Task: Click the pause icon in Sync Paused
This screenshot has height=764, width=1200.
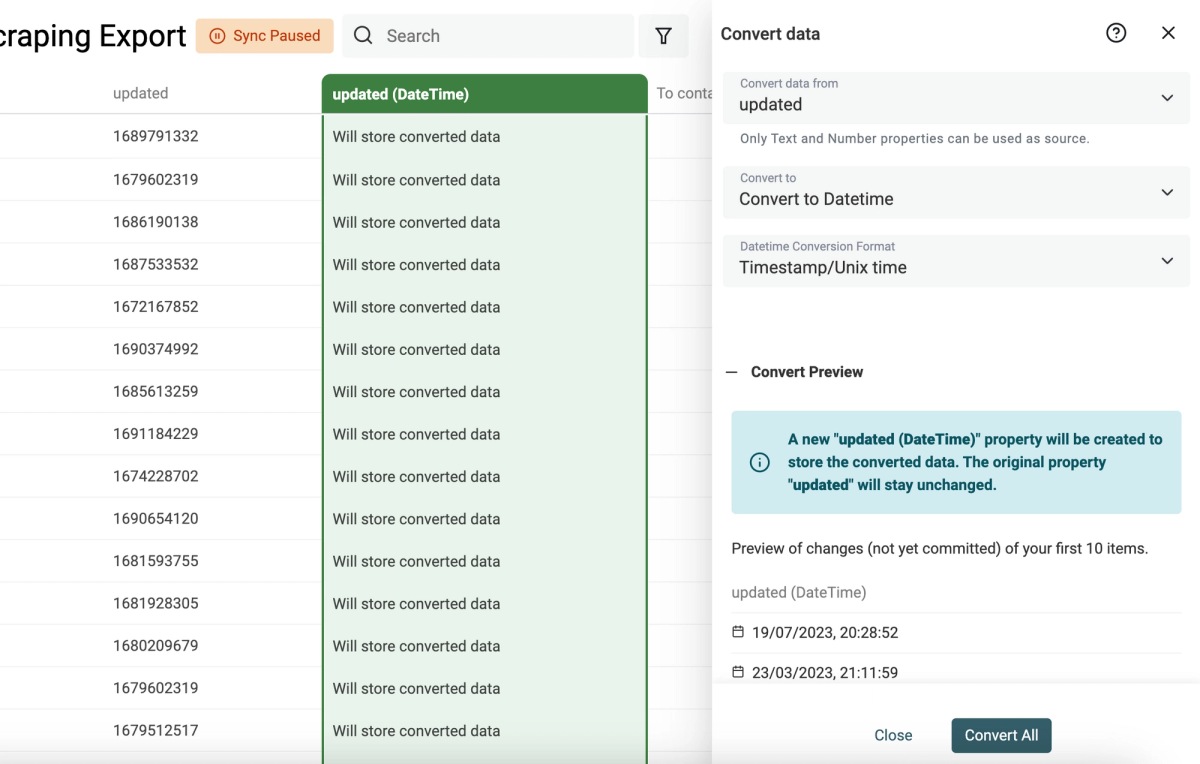Action: 217,36
